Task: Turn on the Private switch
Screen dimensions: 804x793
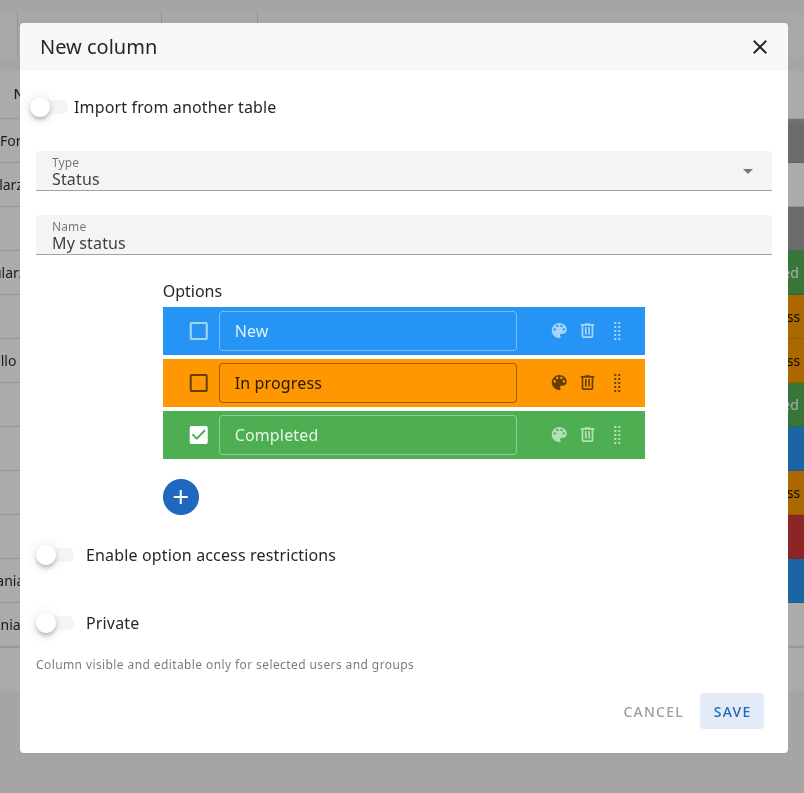Action: 54,623
